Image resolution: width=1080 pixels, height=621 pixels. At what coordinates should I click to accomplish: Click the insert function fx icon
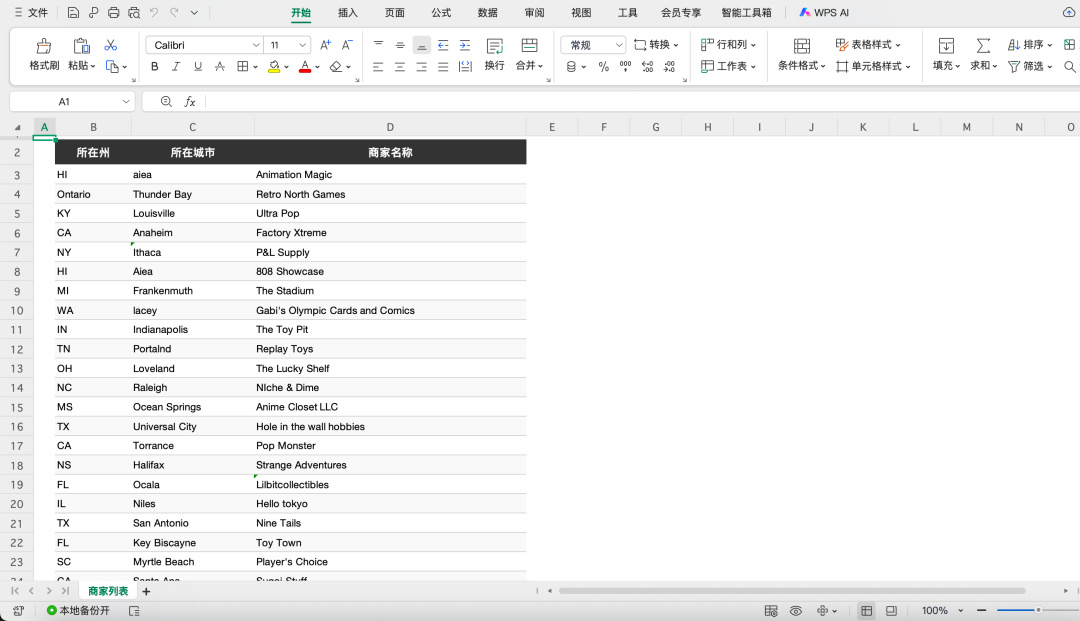(189, 101)
